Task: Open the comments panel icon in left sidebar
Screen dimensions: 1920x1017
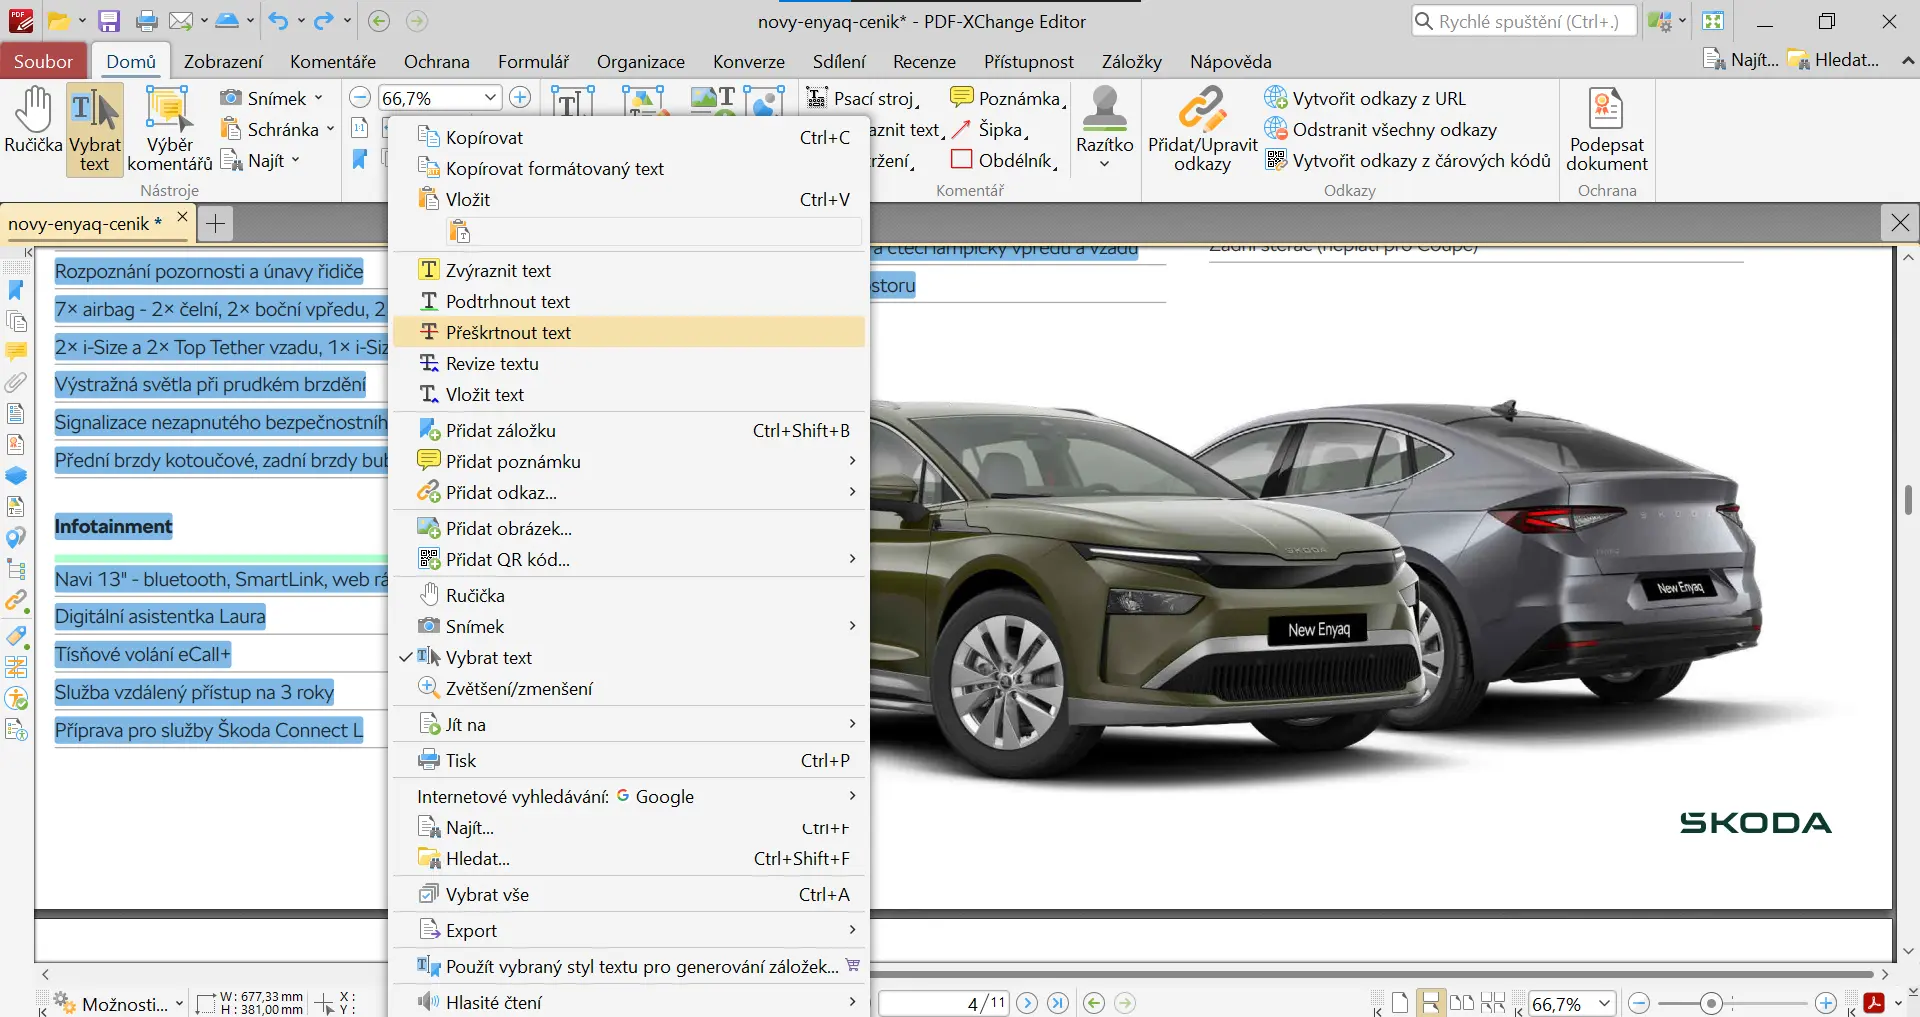Action: point(16,352)
